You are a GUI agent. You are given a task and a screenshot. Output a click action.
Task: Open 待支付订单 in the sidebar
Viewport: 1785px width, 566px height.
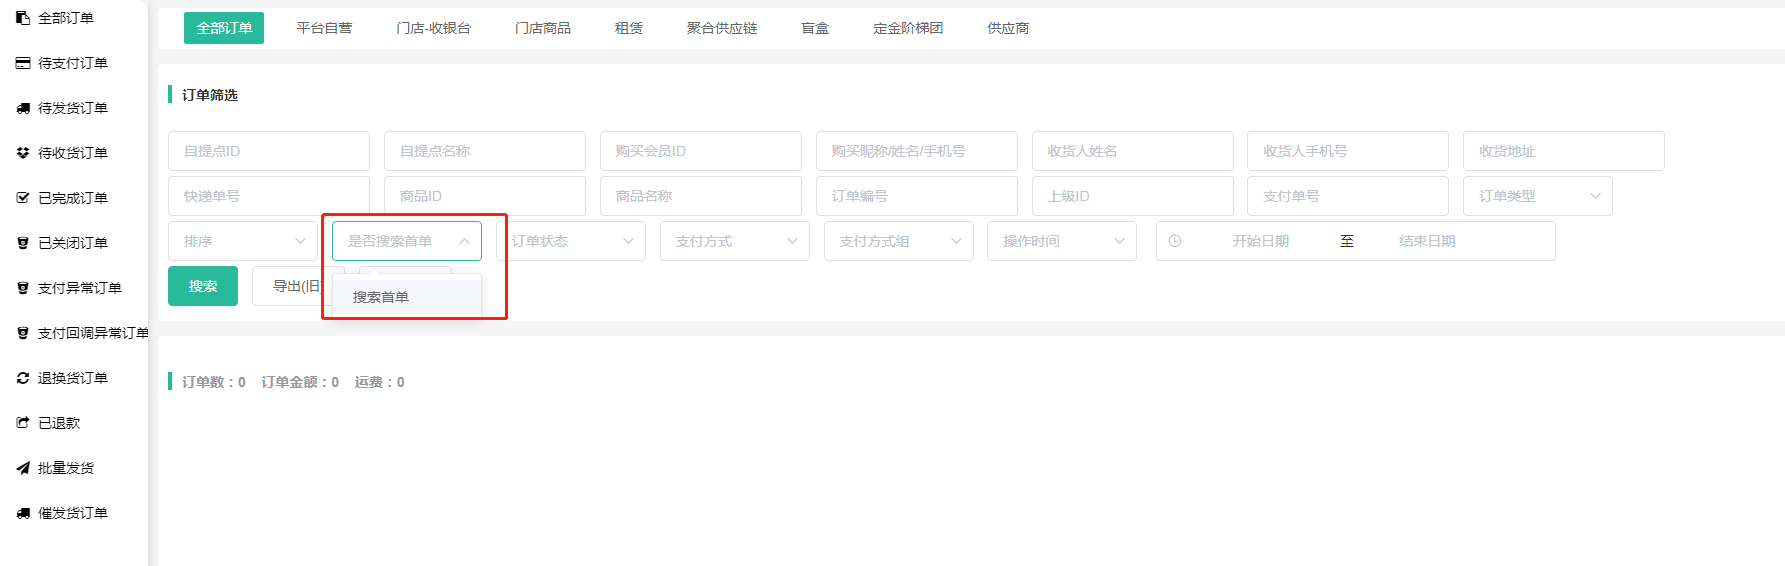click(x=73, y=63)
